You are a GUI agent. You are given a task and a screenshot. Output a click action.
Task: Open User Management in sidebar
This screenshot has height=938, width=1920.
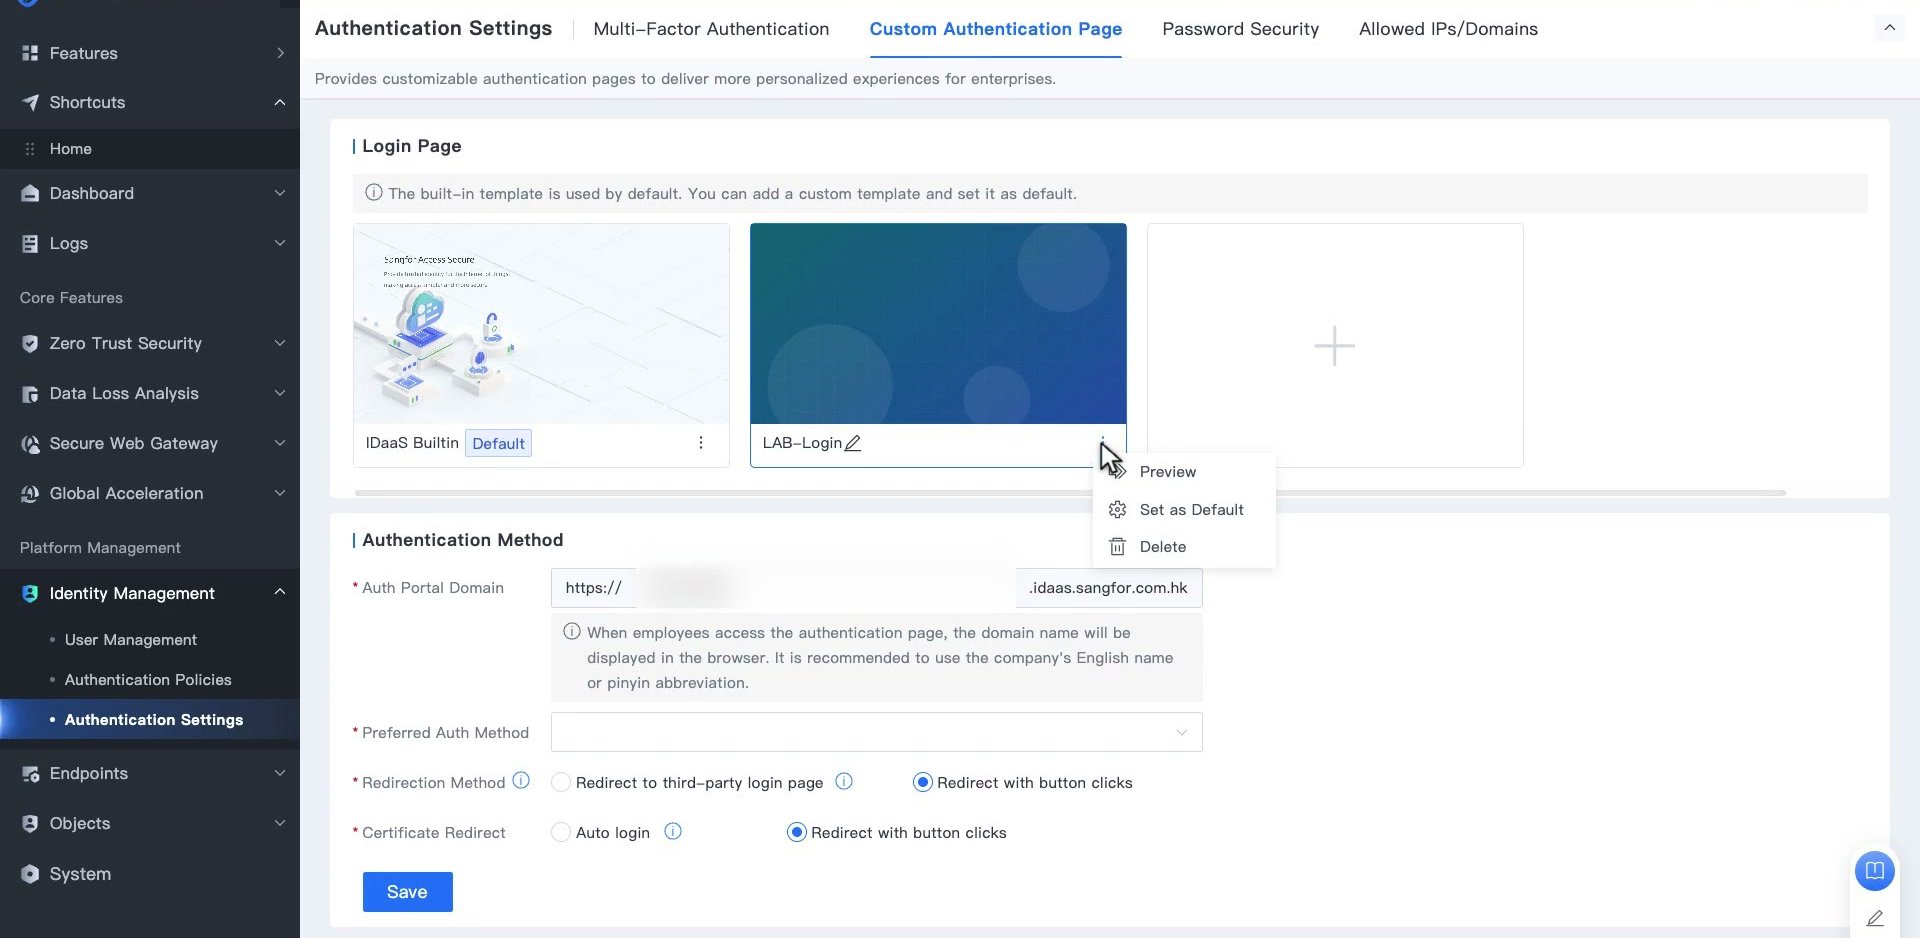pyautogui.click(x=131, y=640)
